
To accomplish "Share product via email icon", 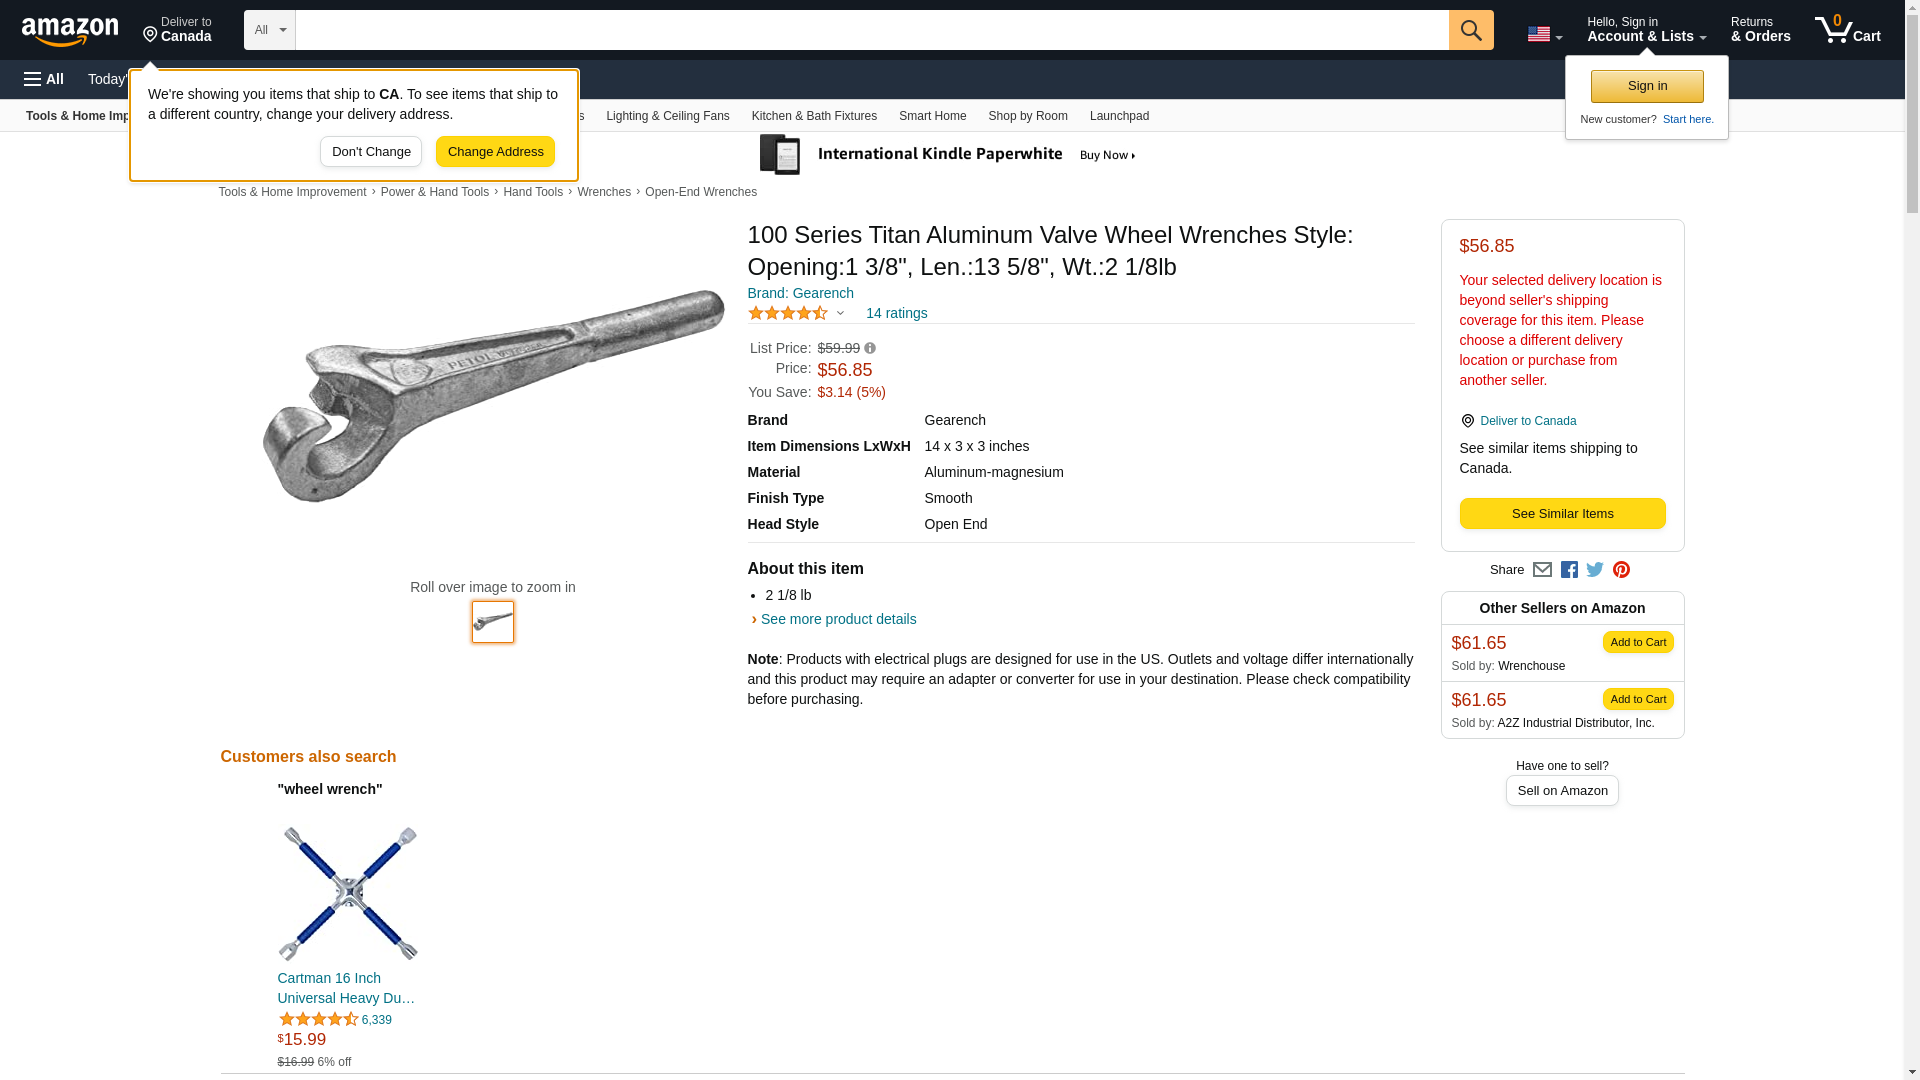I will click(1542, 570).
